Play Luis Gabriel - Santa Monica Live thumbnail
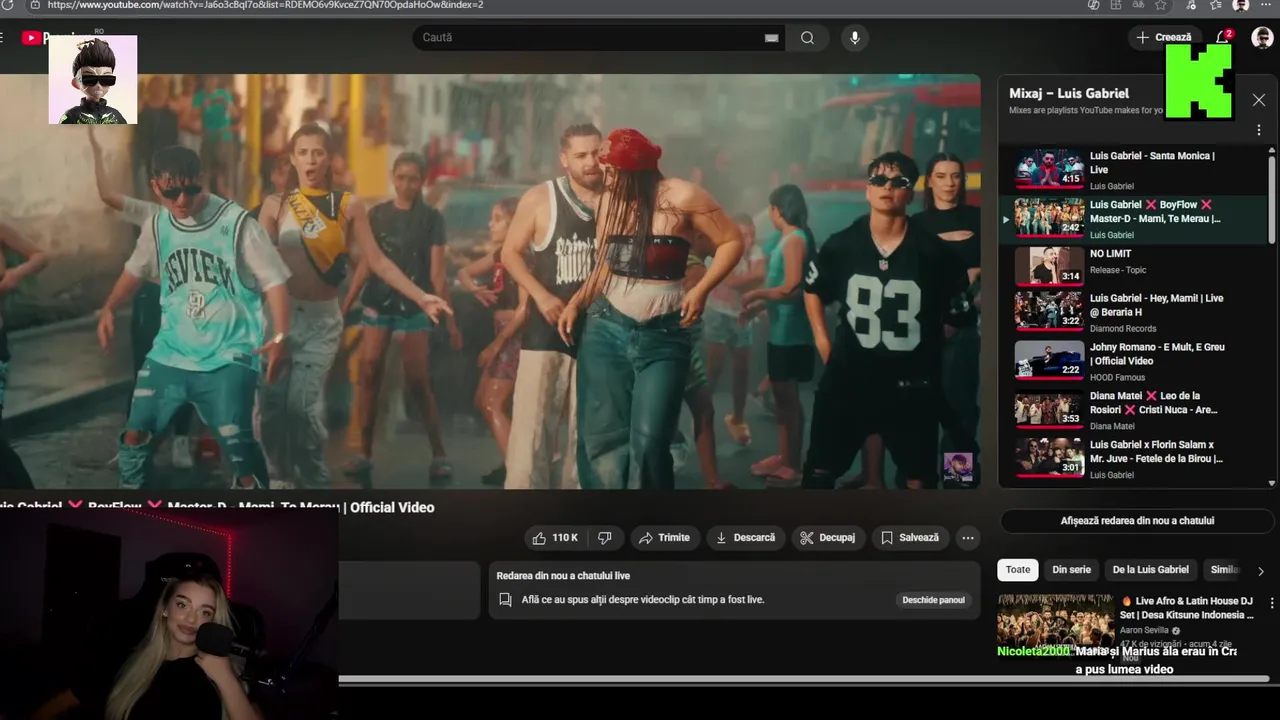This screenshot has width=1280, height=720. pos(1049,168)
